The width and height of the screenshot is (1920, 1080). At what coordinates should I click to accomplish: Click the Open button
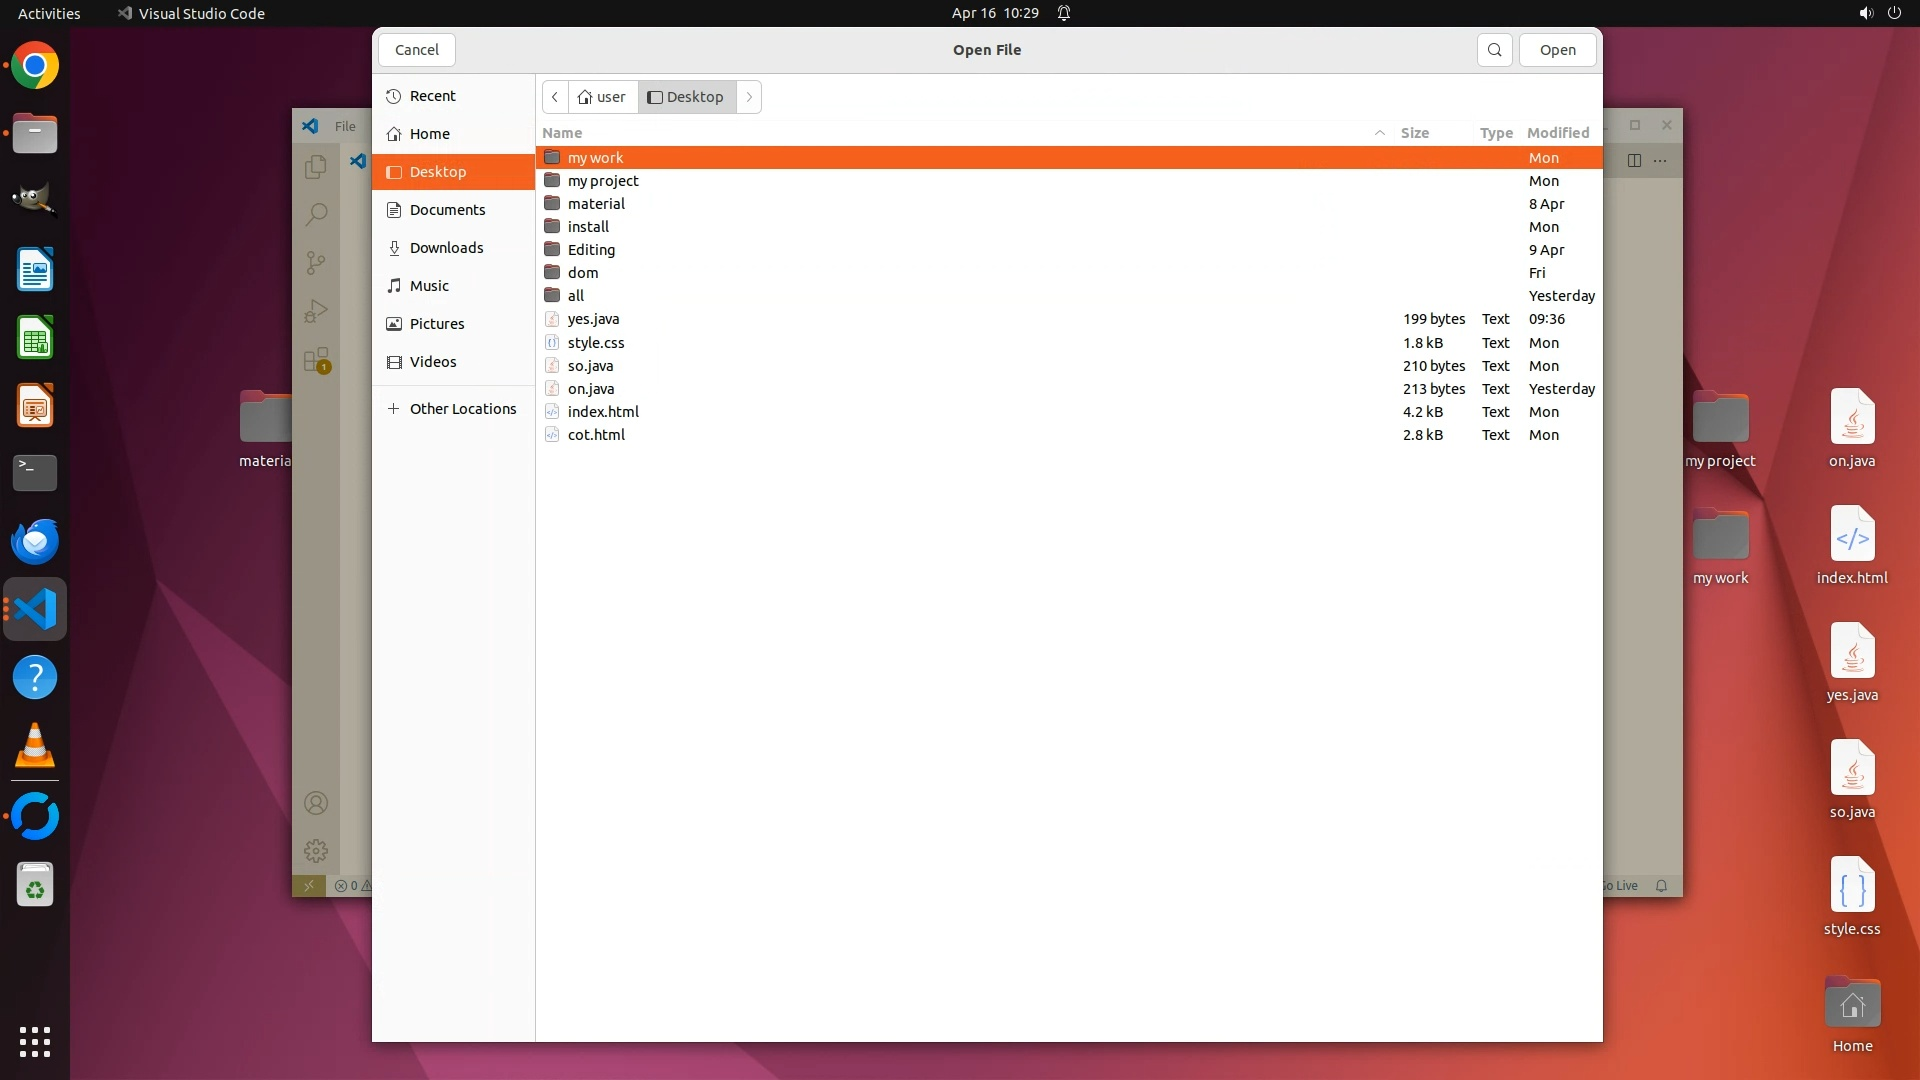click(1557, 50)
